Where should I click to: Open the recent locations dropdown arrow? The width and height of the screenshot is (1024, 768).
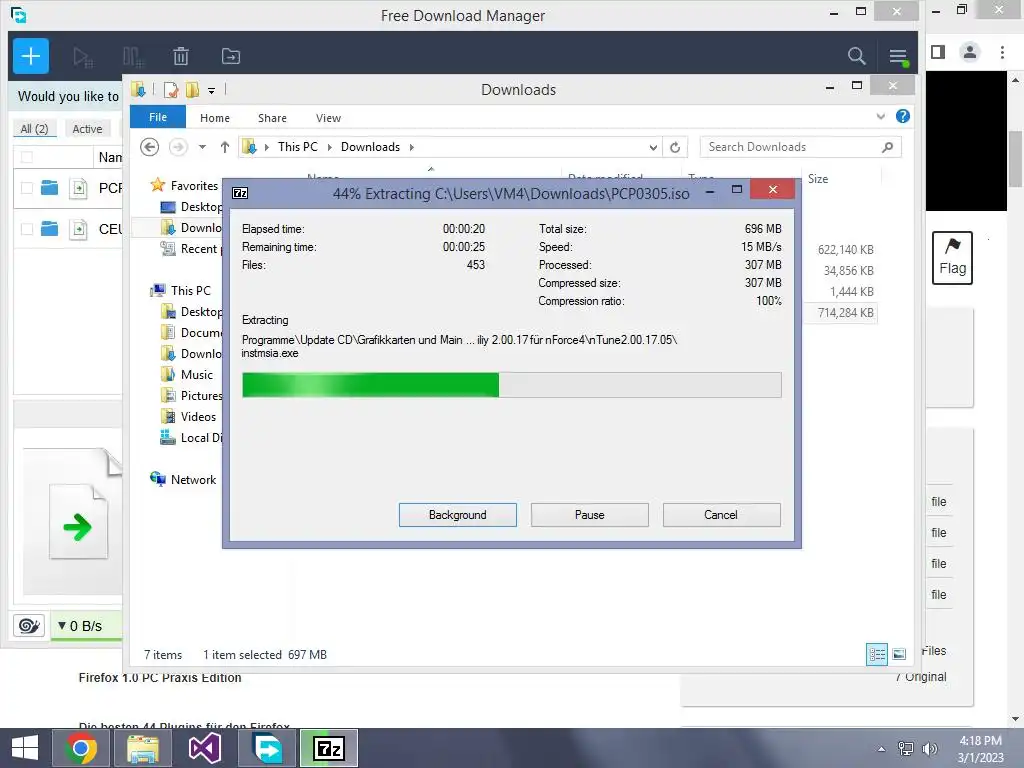[202, 147]
